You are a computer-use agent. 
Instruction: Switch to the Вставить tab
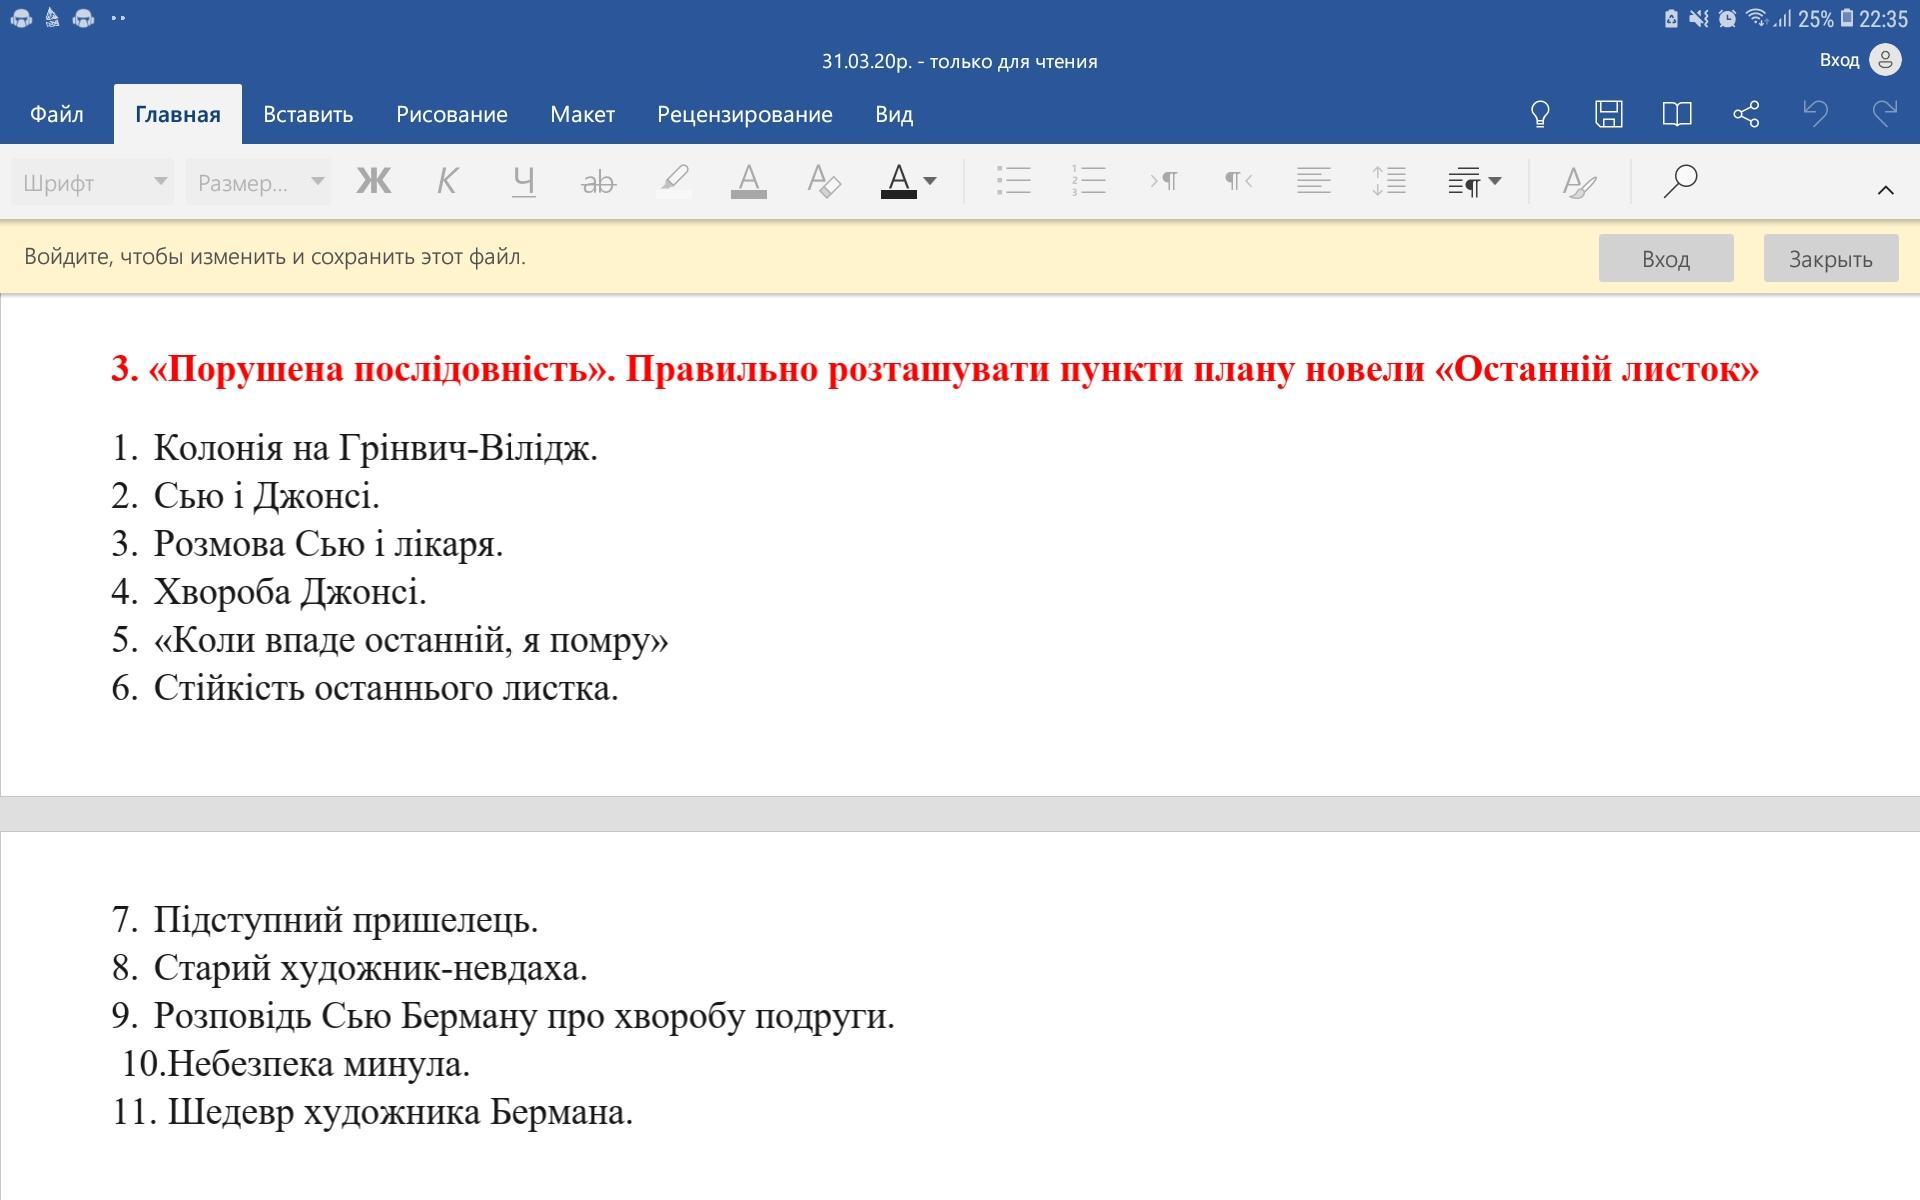tap(308, 114)
